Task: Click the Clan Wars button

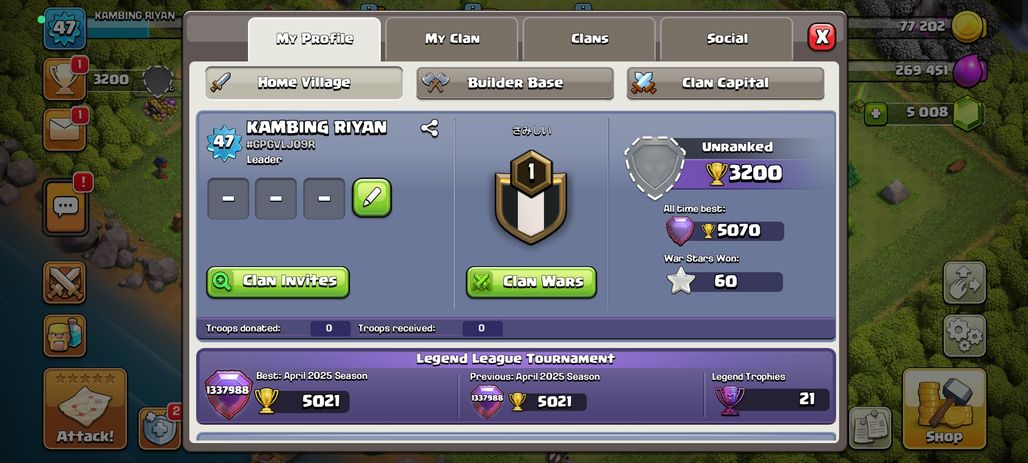Action: (x=532, y=282)
